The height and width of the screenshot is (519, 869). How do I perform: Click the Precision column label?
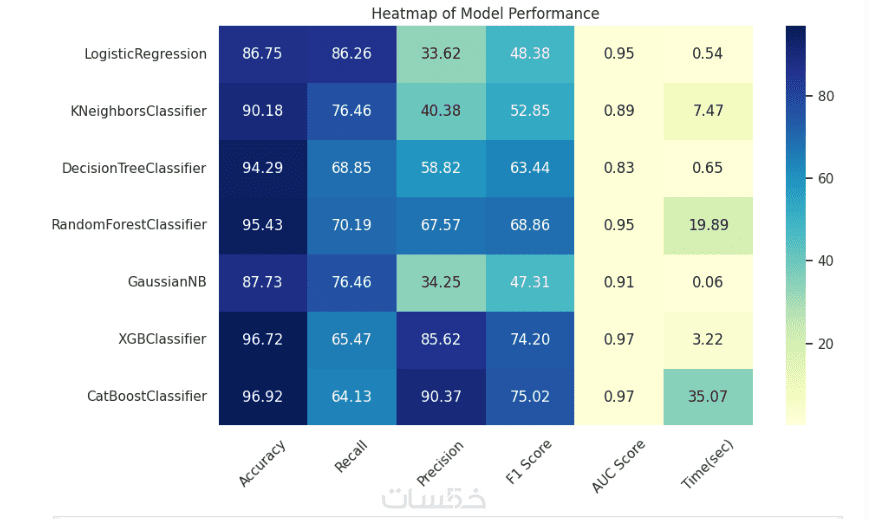tap(440, 463)
